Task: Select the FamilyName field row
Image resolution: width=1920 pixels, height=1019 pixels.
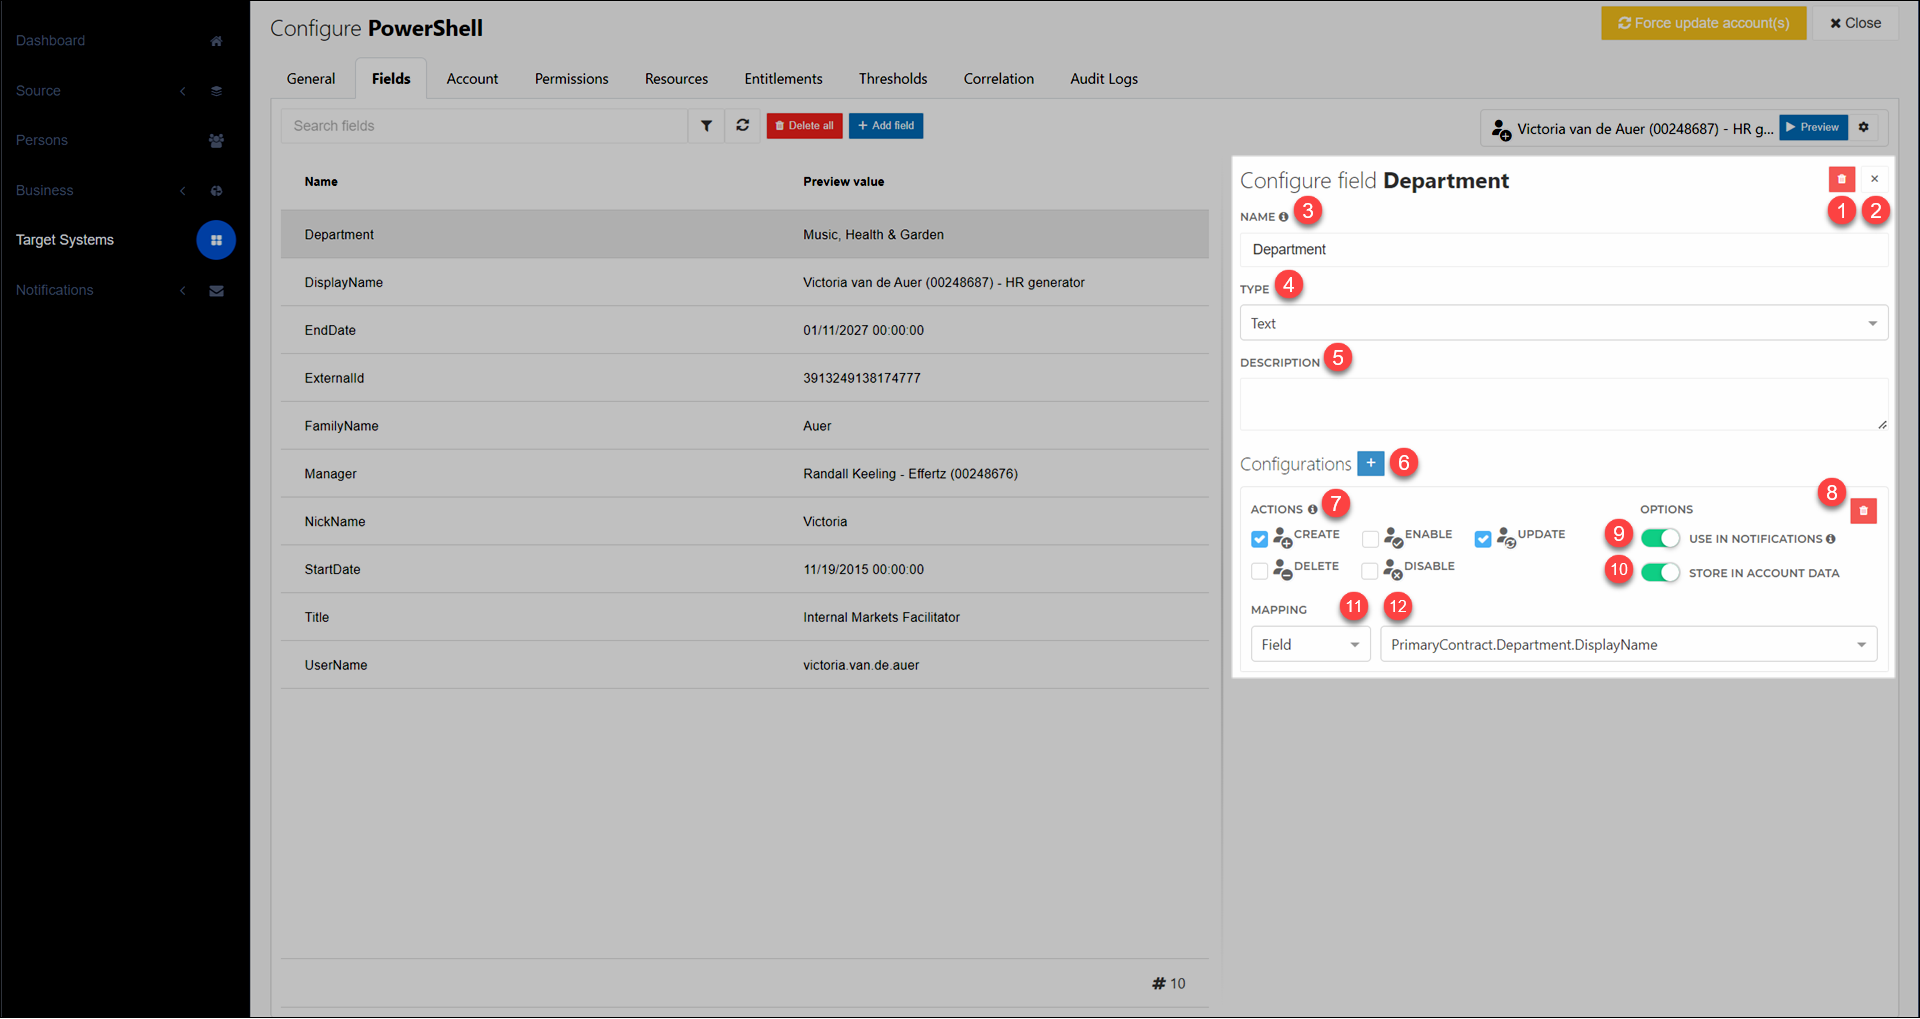Action: [745, 426]
